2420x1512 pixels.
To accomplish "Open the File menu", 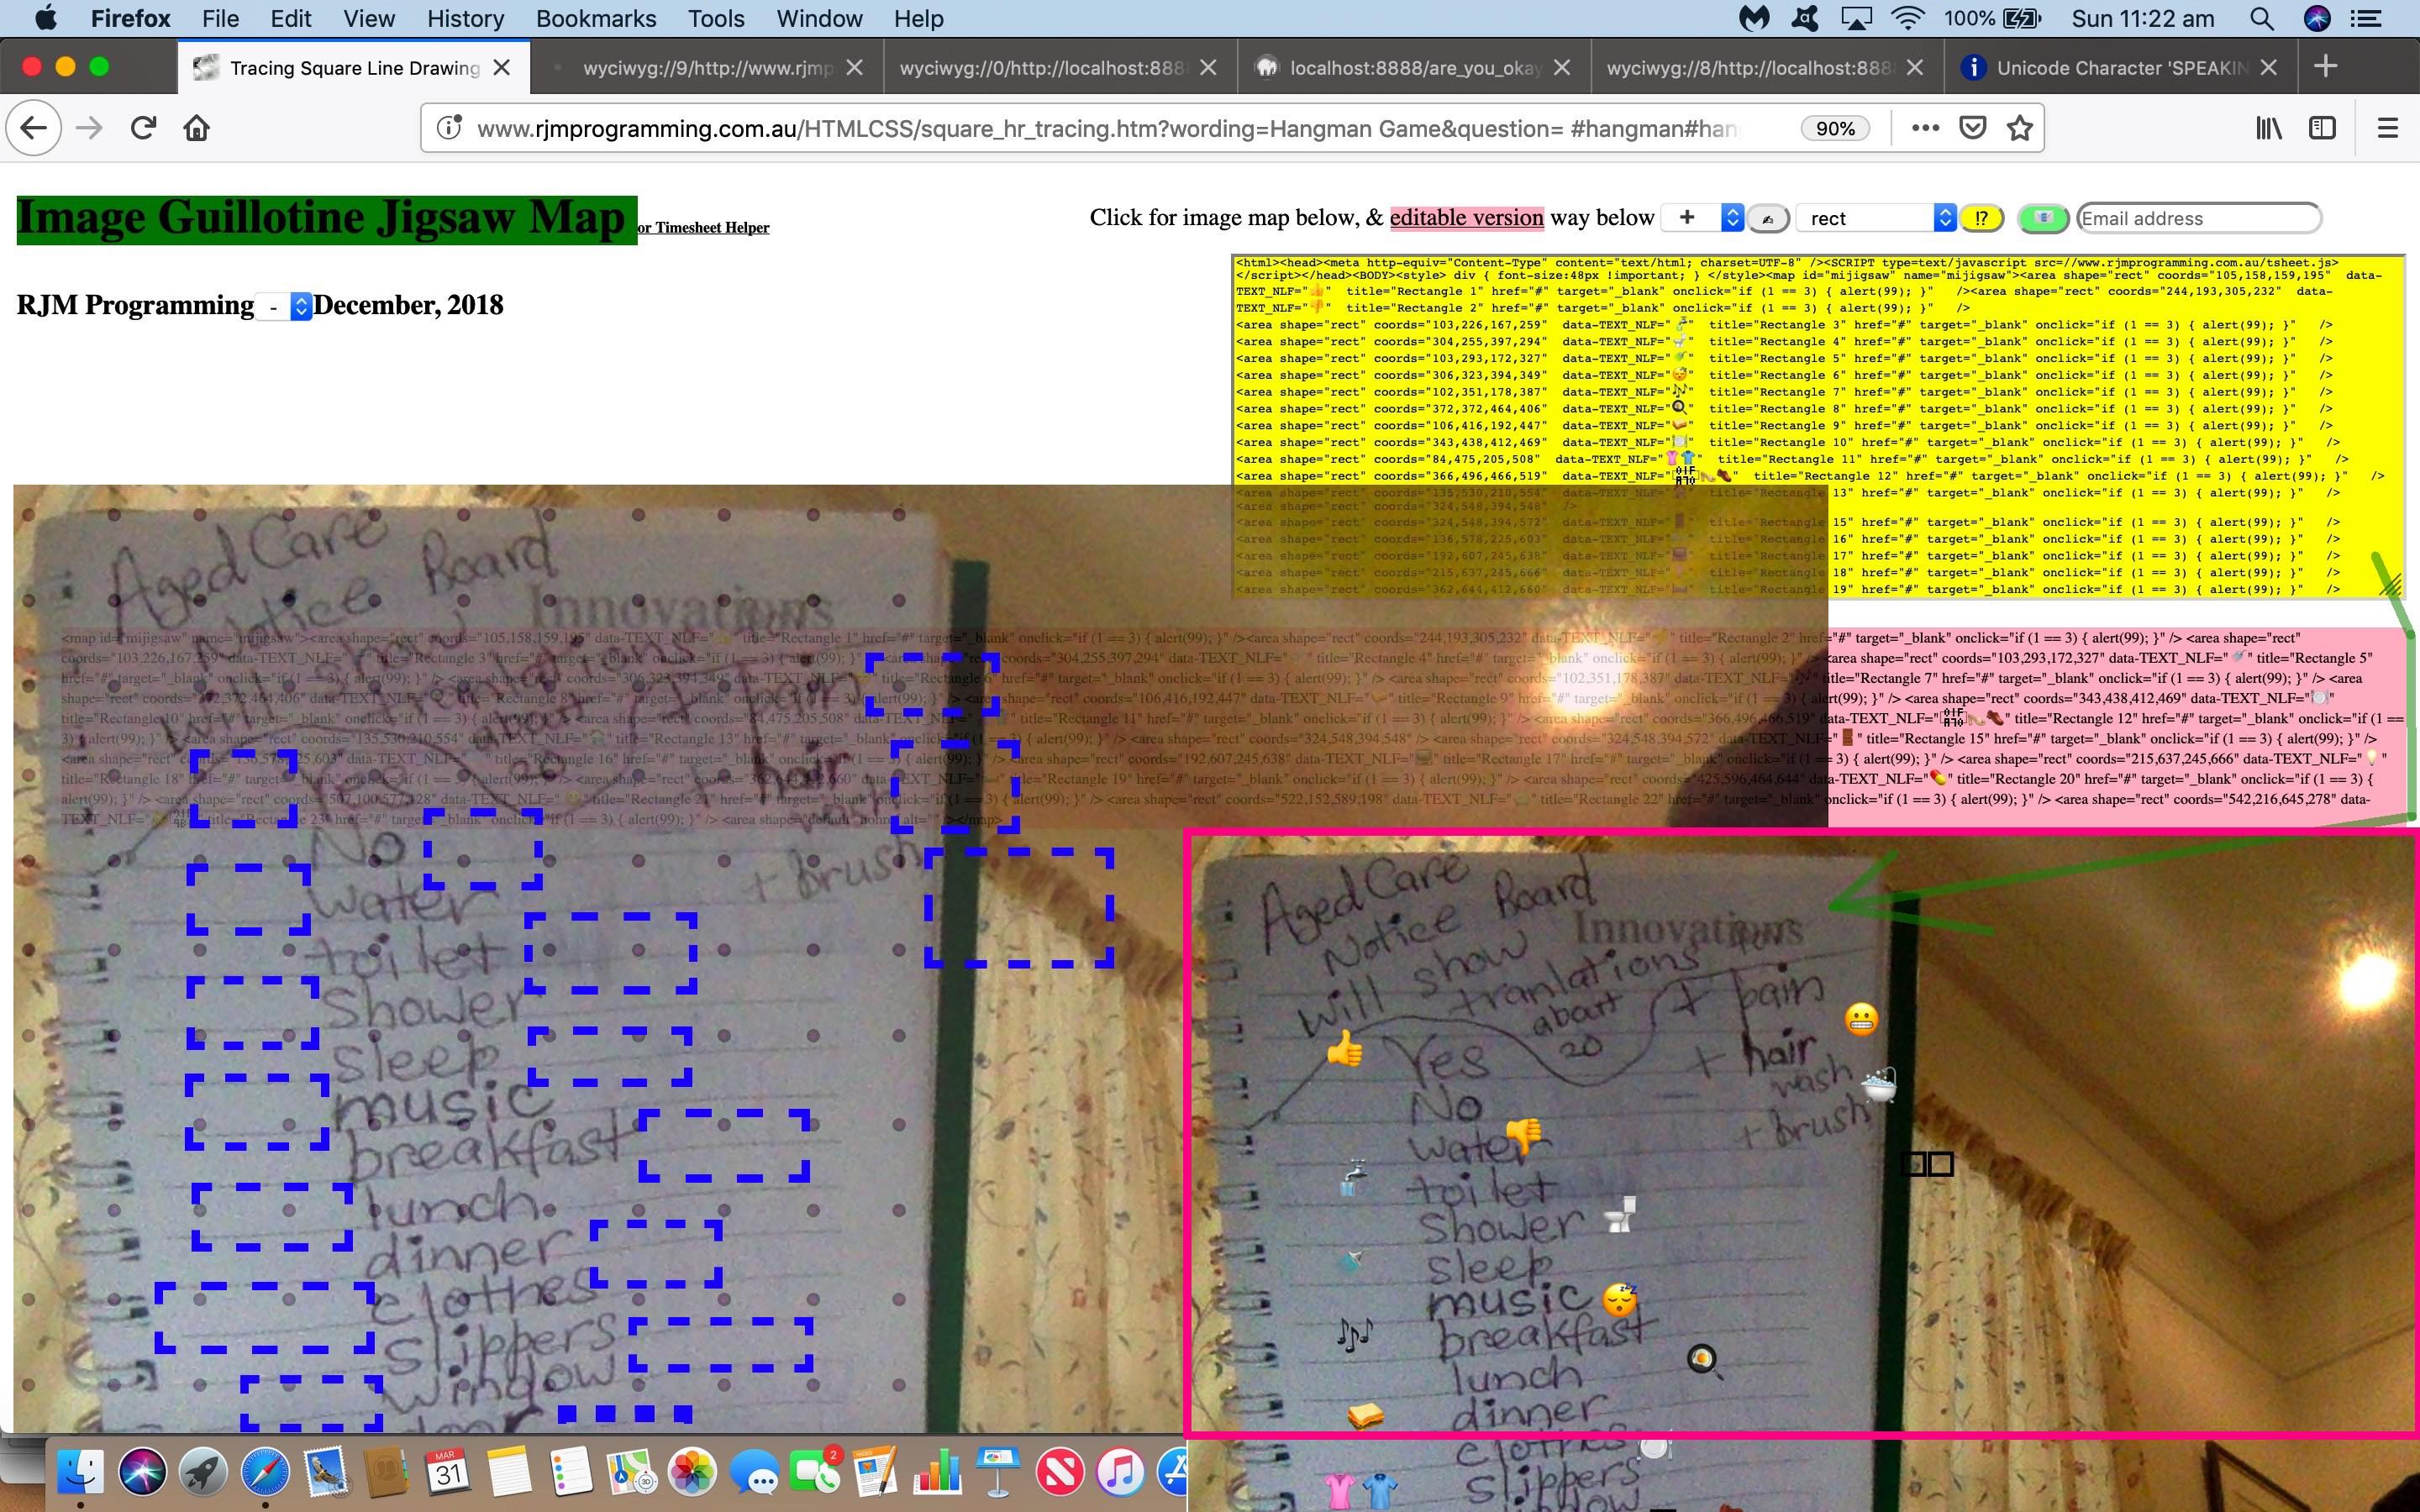I will [x=220, y=18].
